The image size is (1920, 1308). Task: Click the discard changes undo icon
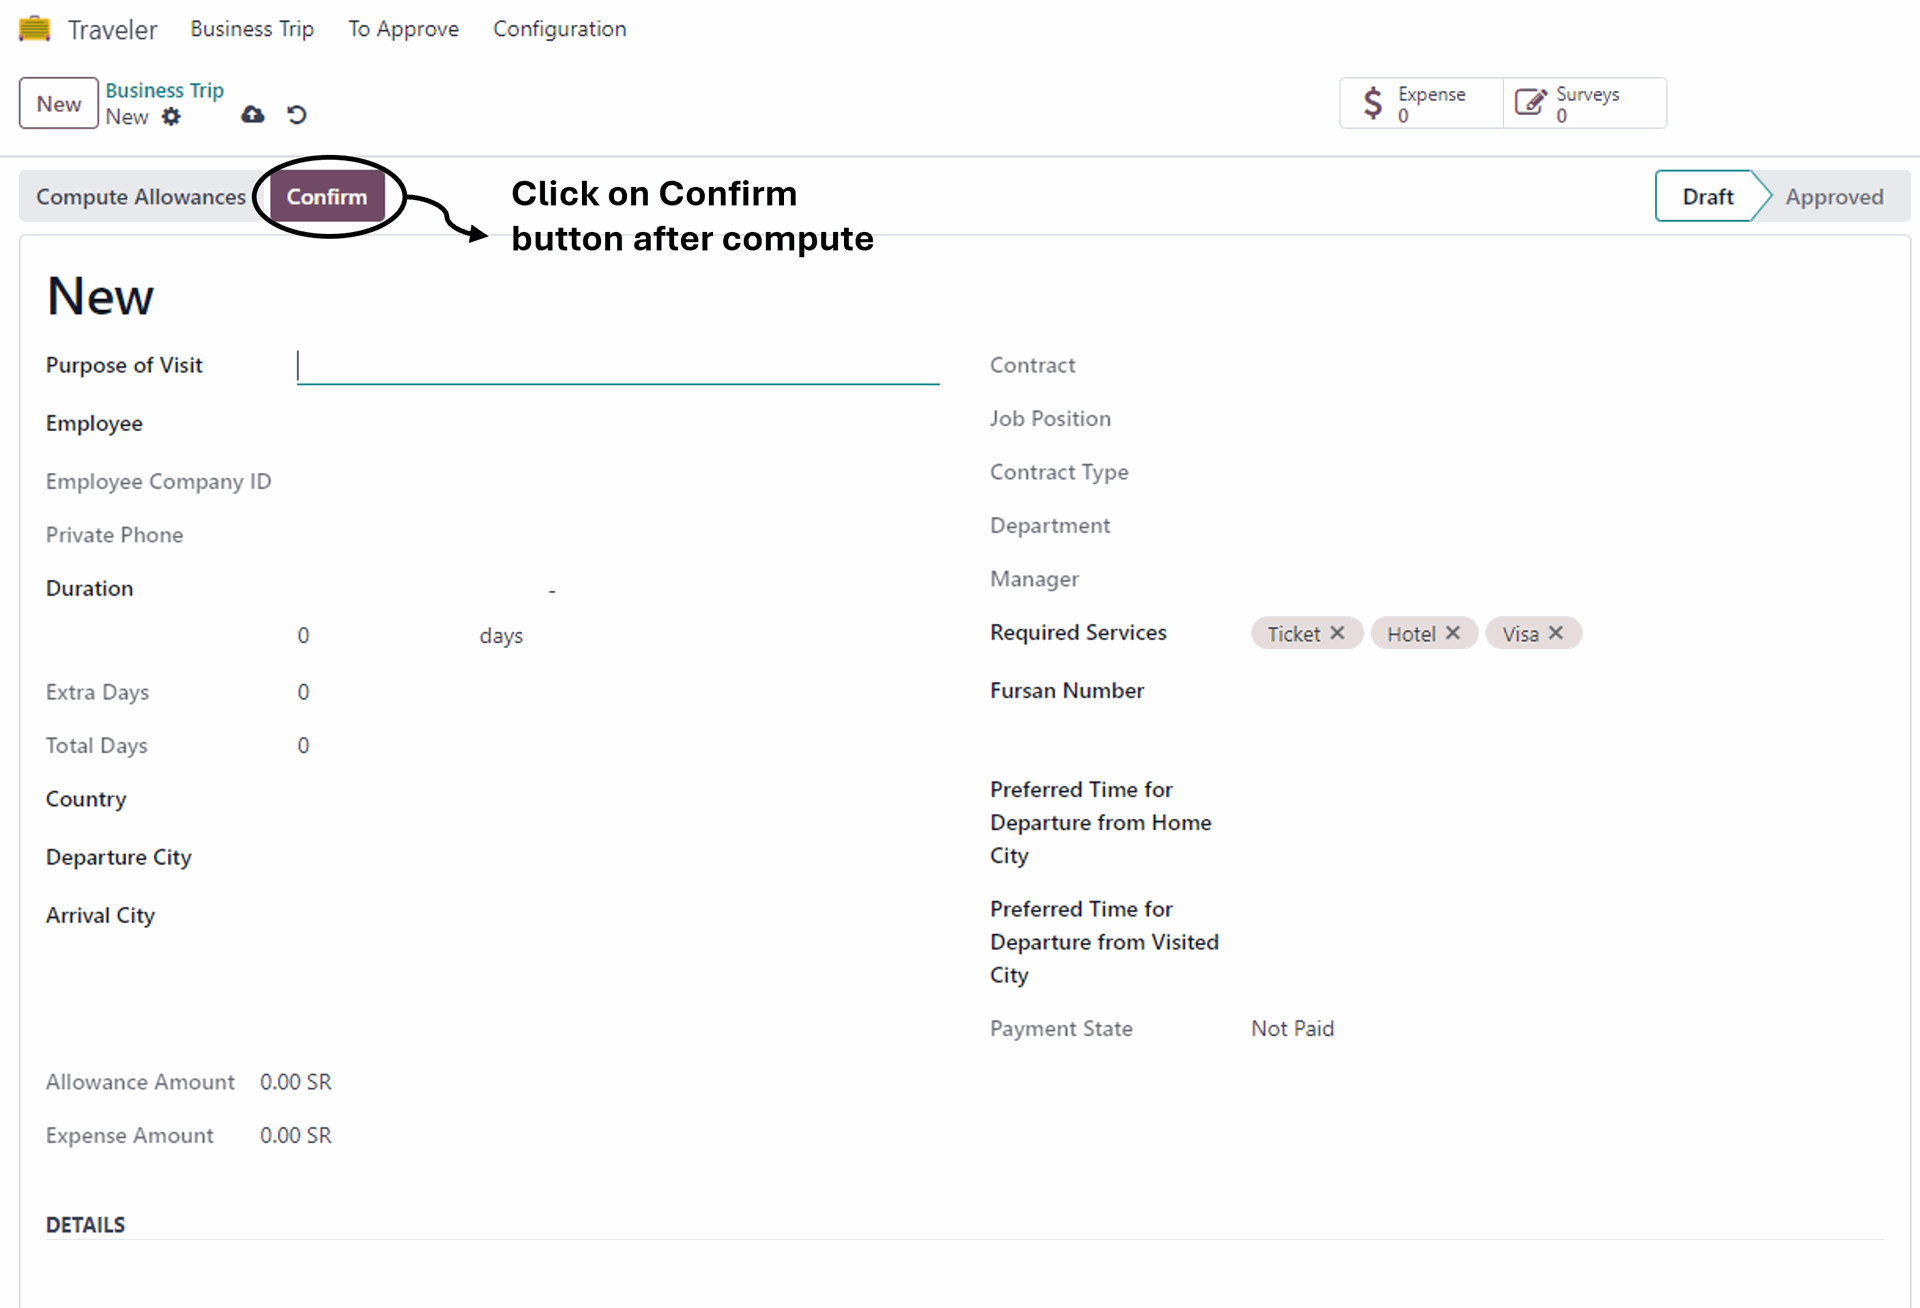[x=297, y=115]
